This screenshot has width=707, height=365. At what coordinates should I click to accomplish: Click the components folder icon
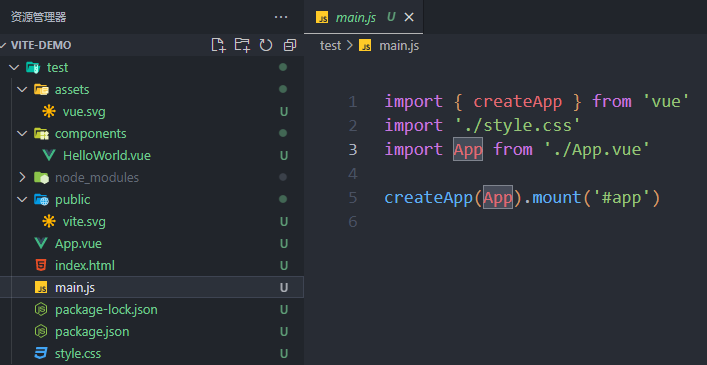41,134
